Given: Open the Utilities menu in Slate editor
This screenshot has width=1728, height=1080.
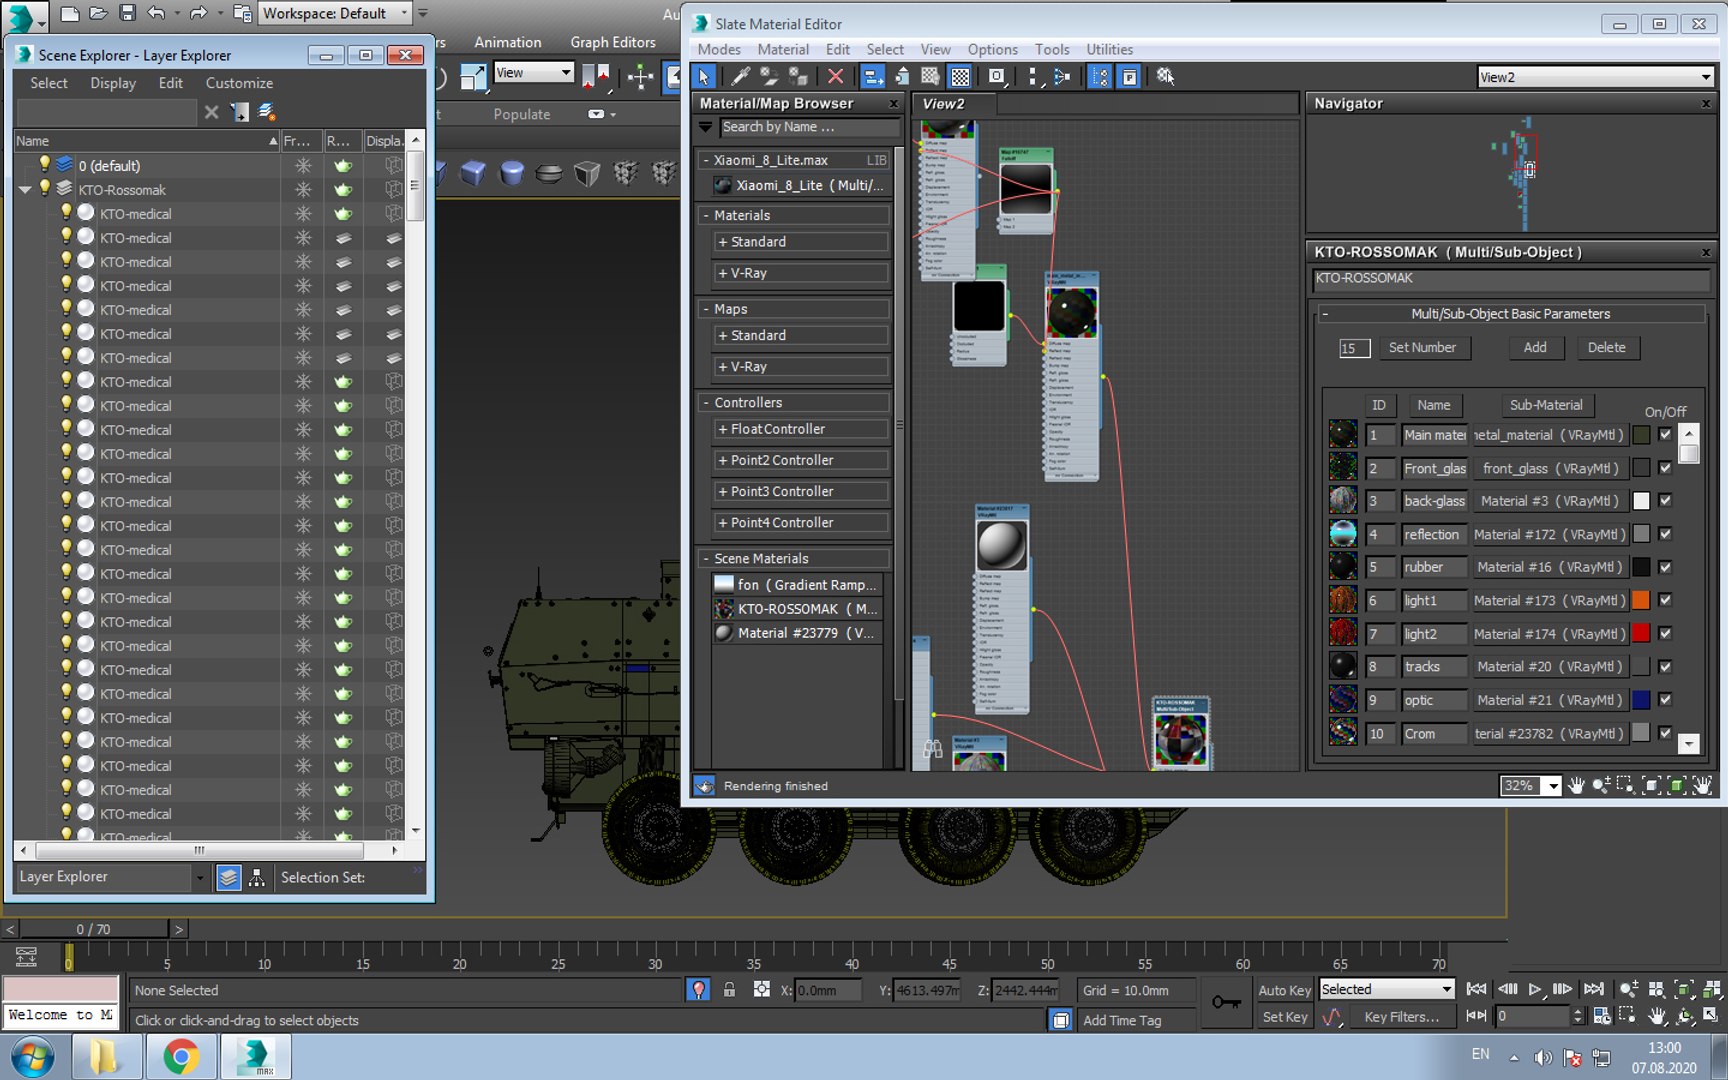Looking at the screenshot, I should coord(1109,49).
